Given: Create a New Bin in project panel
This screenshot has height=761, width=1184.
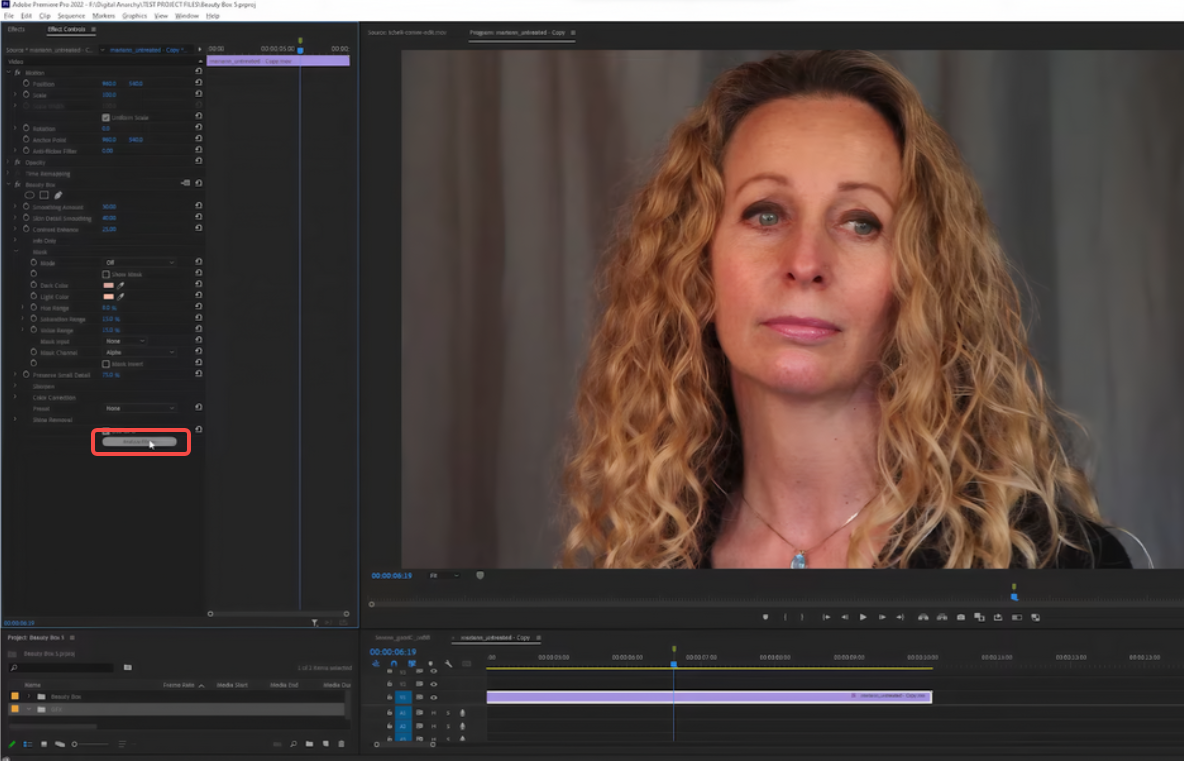Looking at the screenshot, I should coord(310,744).
